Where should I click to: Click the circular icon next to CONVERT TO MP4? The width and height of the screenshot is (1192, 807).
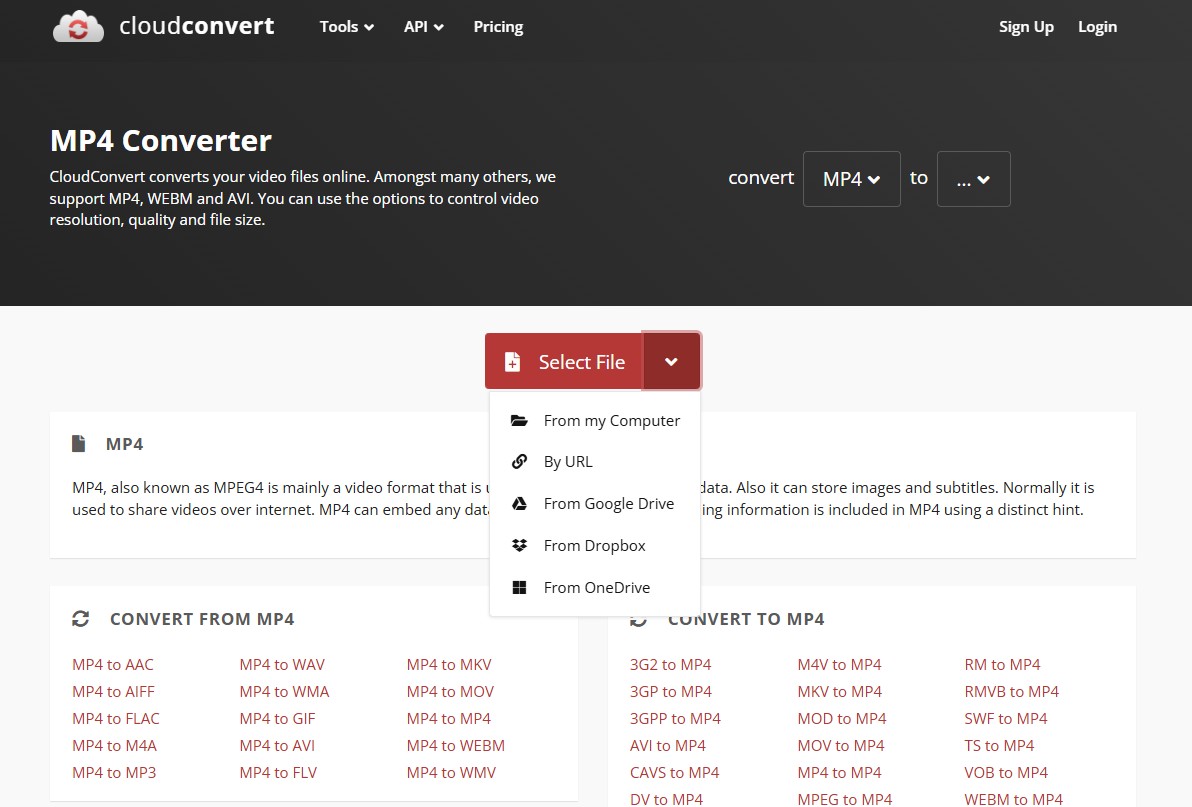click(637, 618)
